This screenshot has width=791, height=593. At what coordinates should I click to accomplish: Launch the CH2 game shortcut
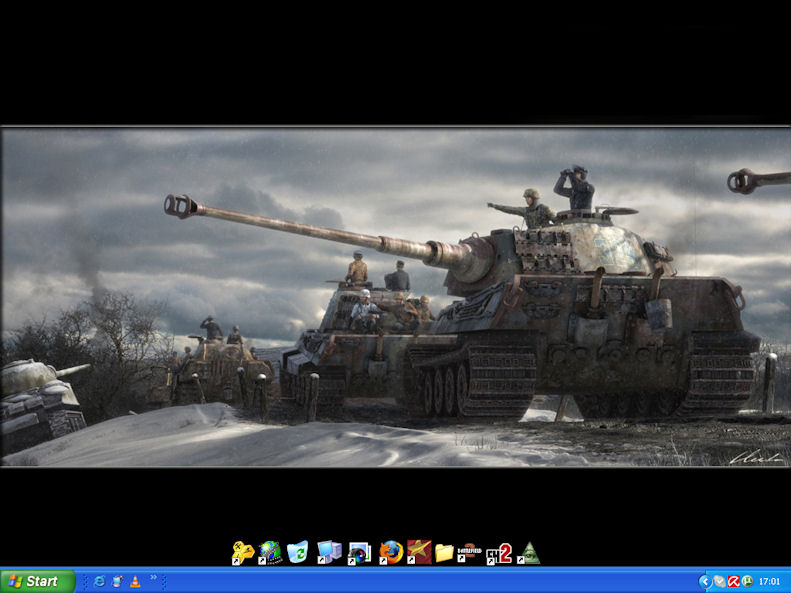coord(499,554)
